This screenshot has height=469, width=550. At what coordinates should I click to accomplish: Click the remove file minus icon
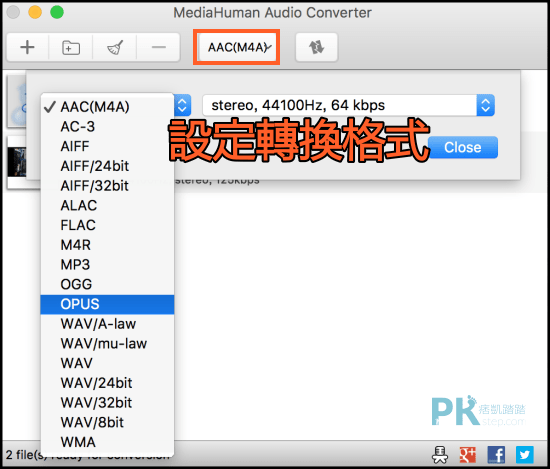tap(159, 47)
